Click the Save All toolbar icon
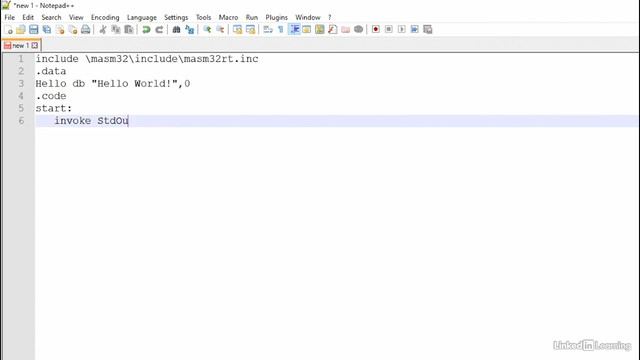This screenshot has width=640, height=360. [47, 29]
